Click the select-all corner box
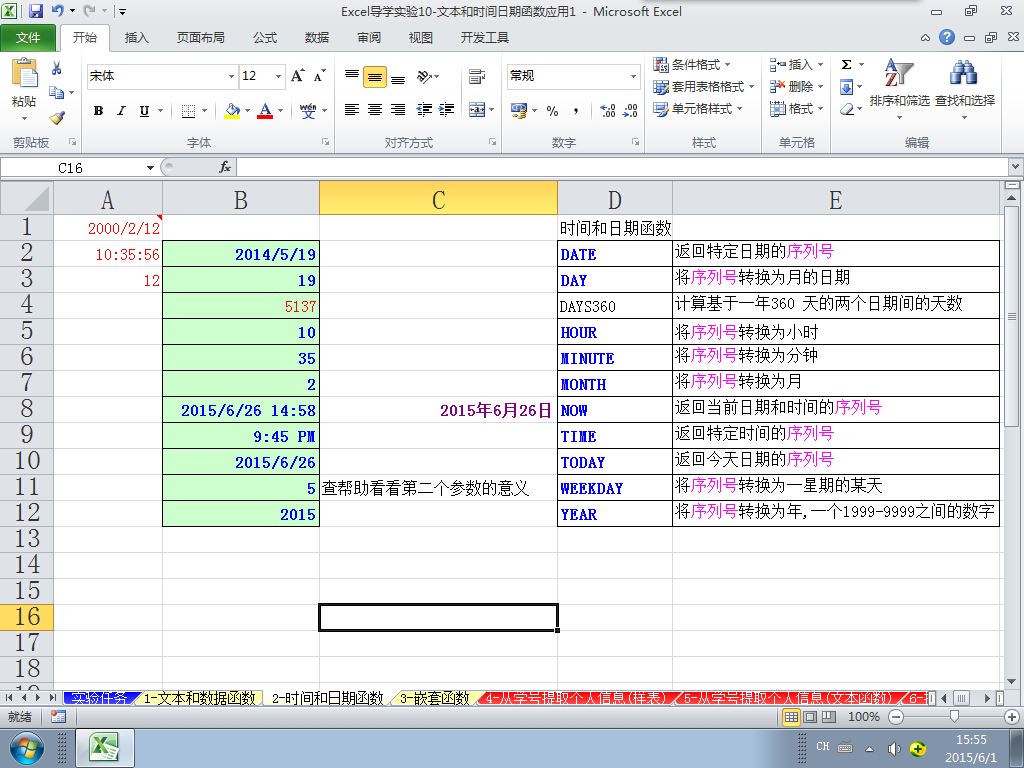Image resolution: width=1024 pixels, height=768 pixels. coord(27,199)
